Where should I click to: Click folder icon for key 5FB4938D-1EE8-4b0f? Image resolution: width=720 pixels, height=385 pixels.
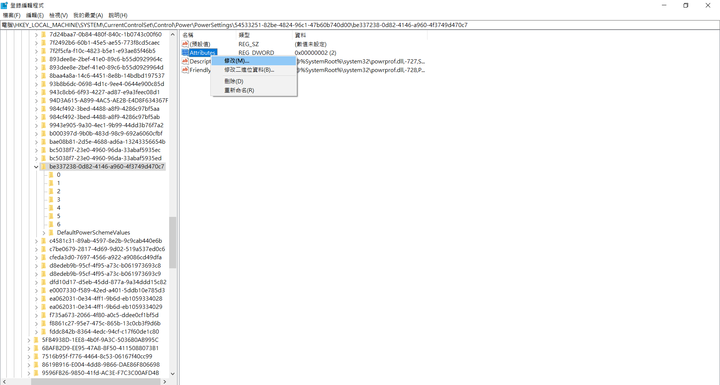[36, 340]
